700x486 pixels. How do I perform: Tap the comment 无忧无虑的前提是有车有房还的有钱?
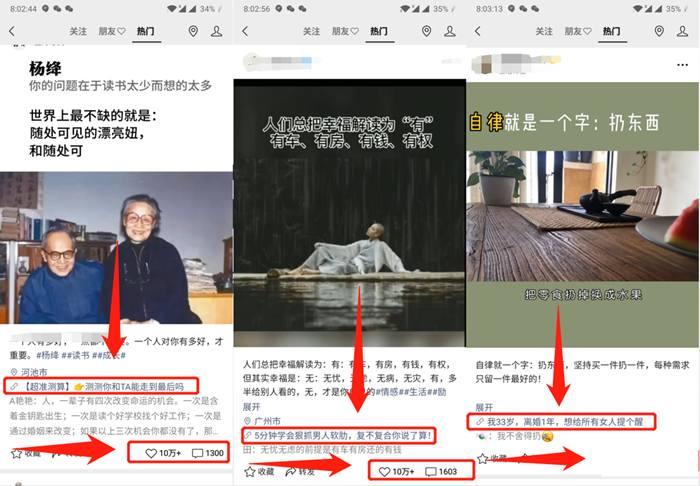click(322, 449)
